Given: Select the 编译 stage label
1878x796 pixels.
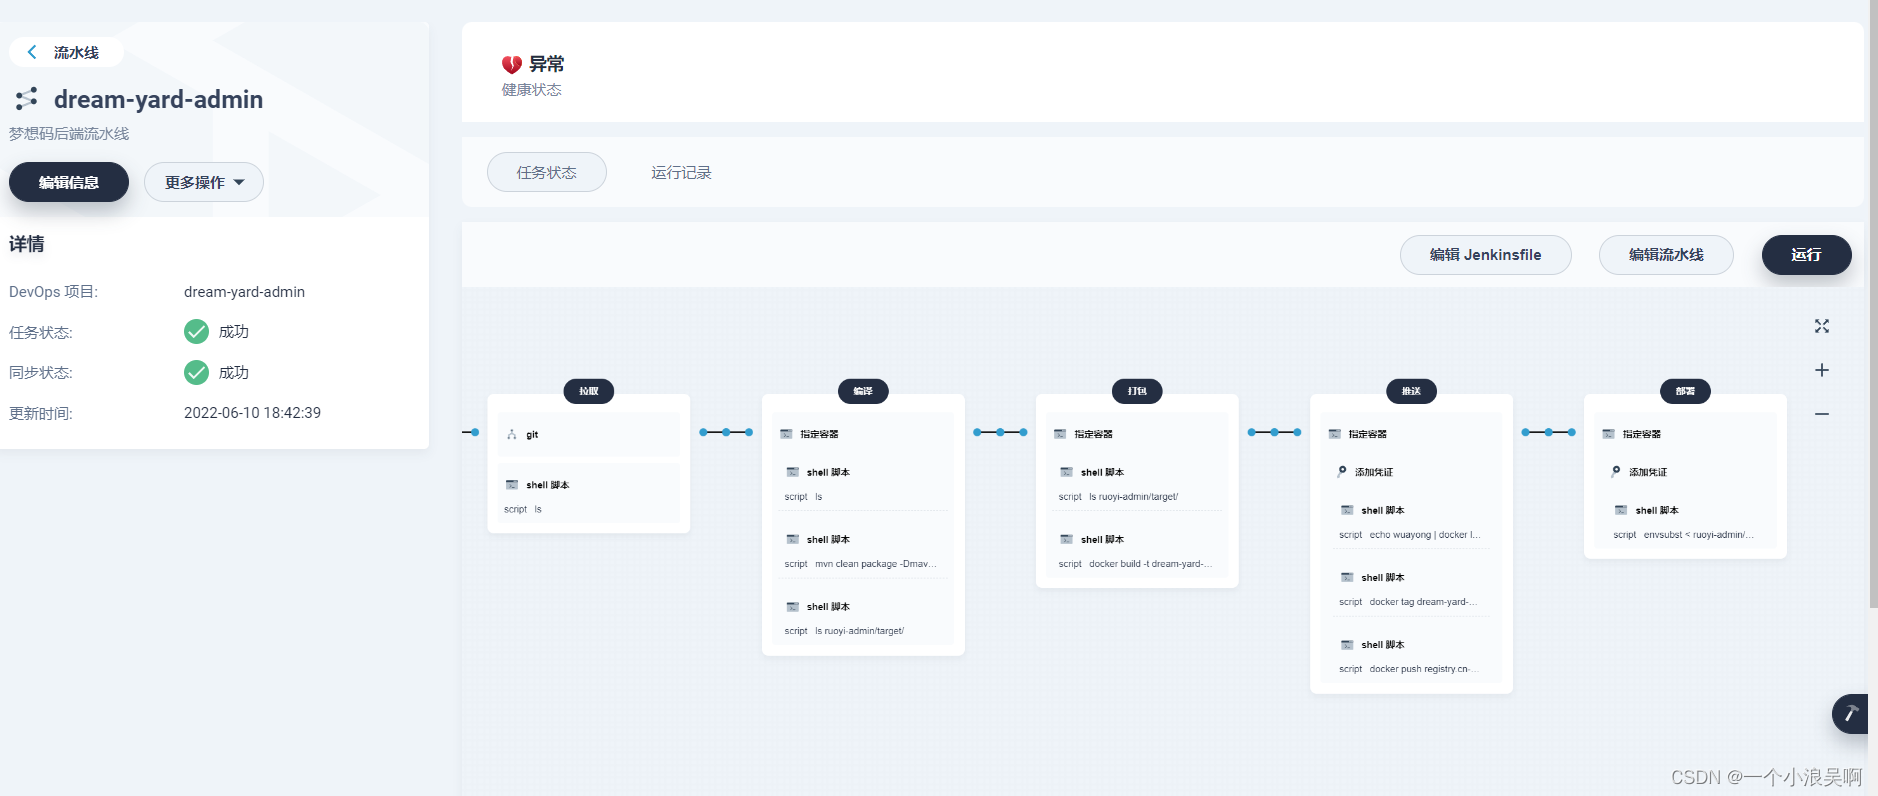Looking at the screenshot, I should 863,391.
